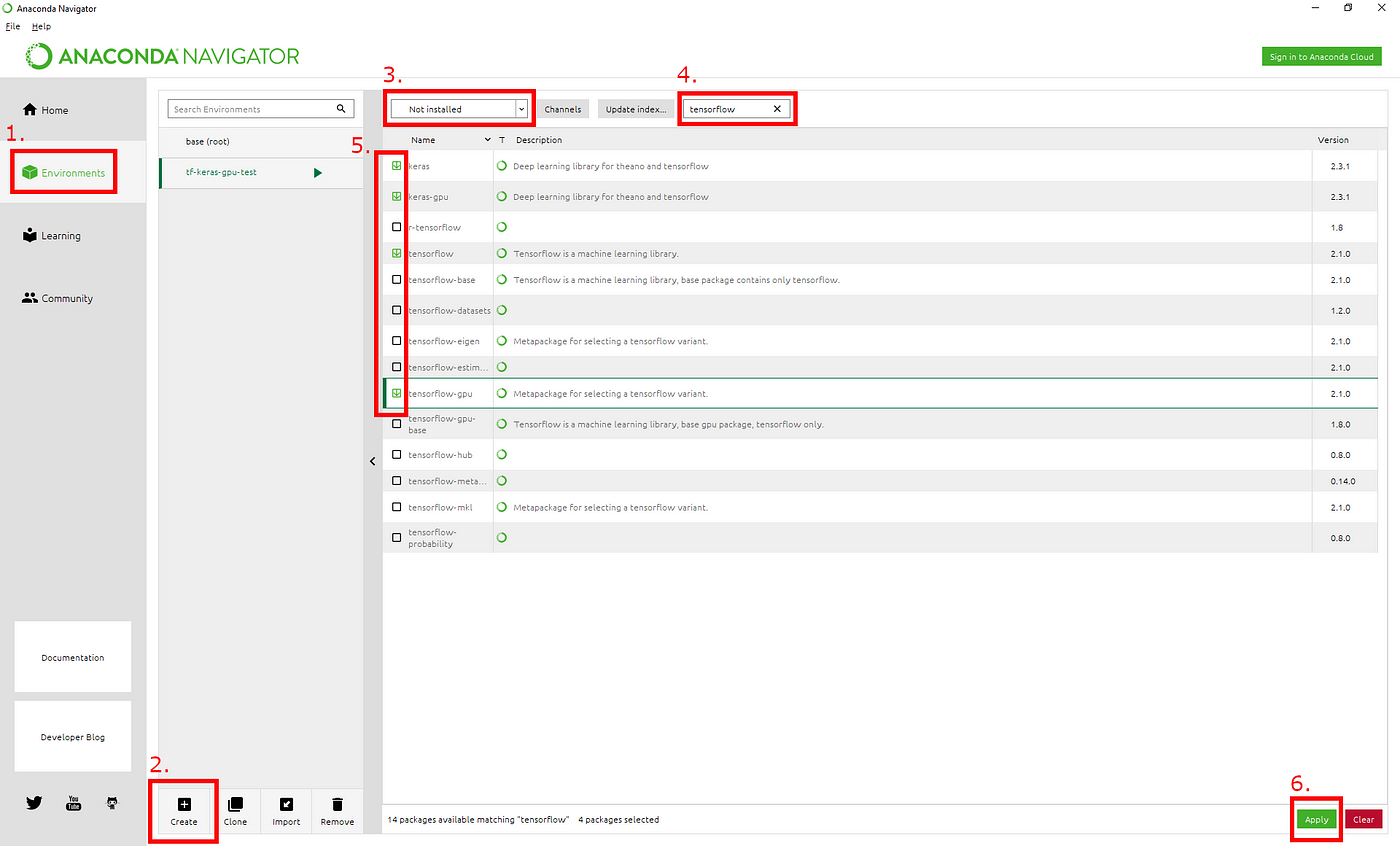This screenshot has width=1400, height=846.
Task: Apply the selected package changes
Action: tap(1316, 818)
